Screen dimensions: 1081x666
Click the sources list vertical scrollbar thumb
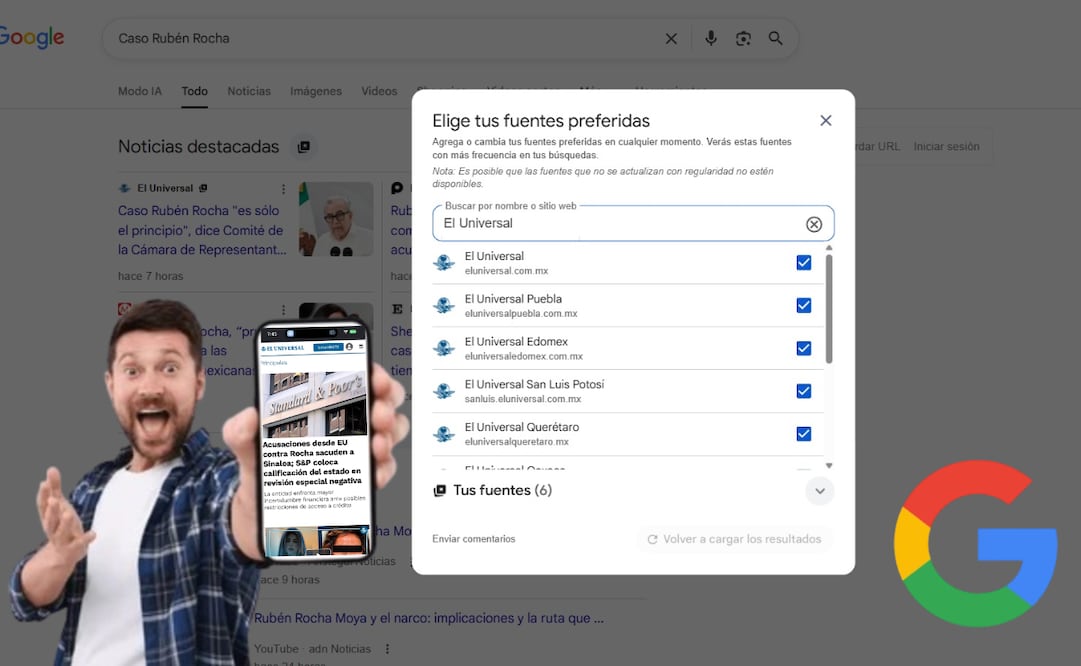point(829,308)
